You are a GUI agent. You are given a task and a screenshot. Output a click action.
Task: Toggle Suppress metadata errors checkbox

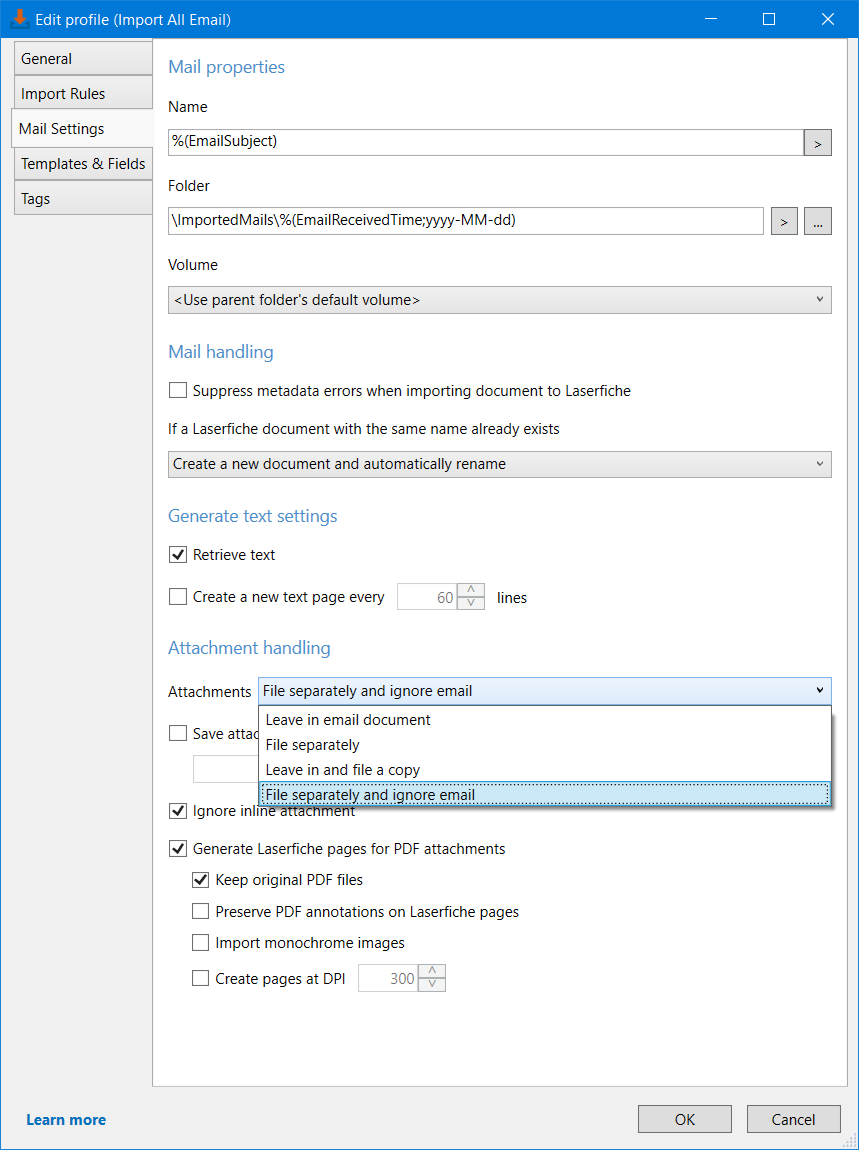pyautogui.click(x=178, y=390)
